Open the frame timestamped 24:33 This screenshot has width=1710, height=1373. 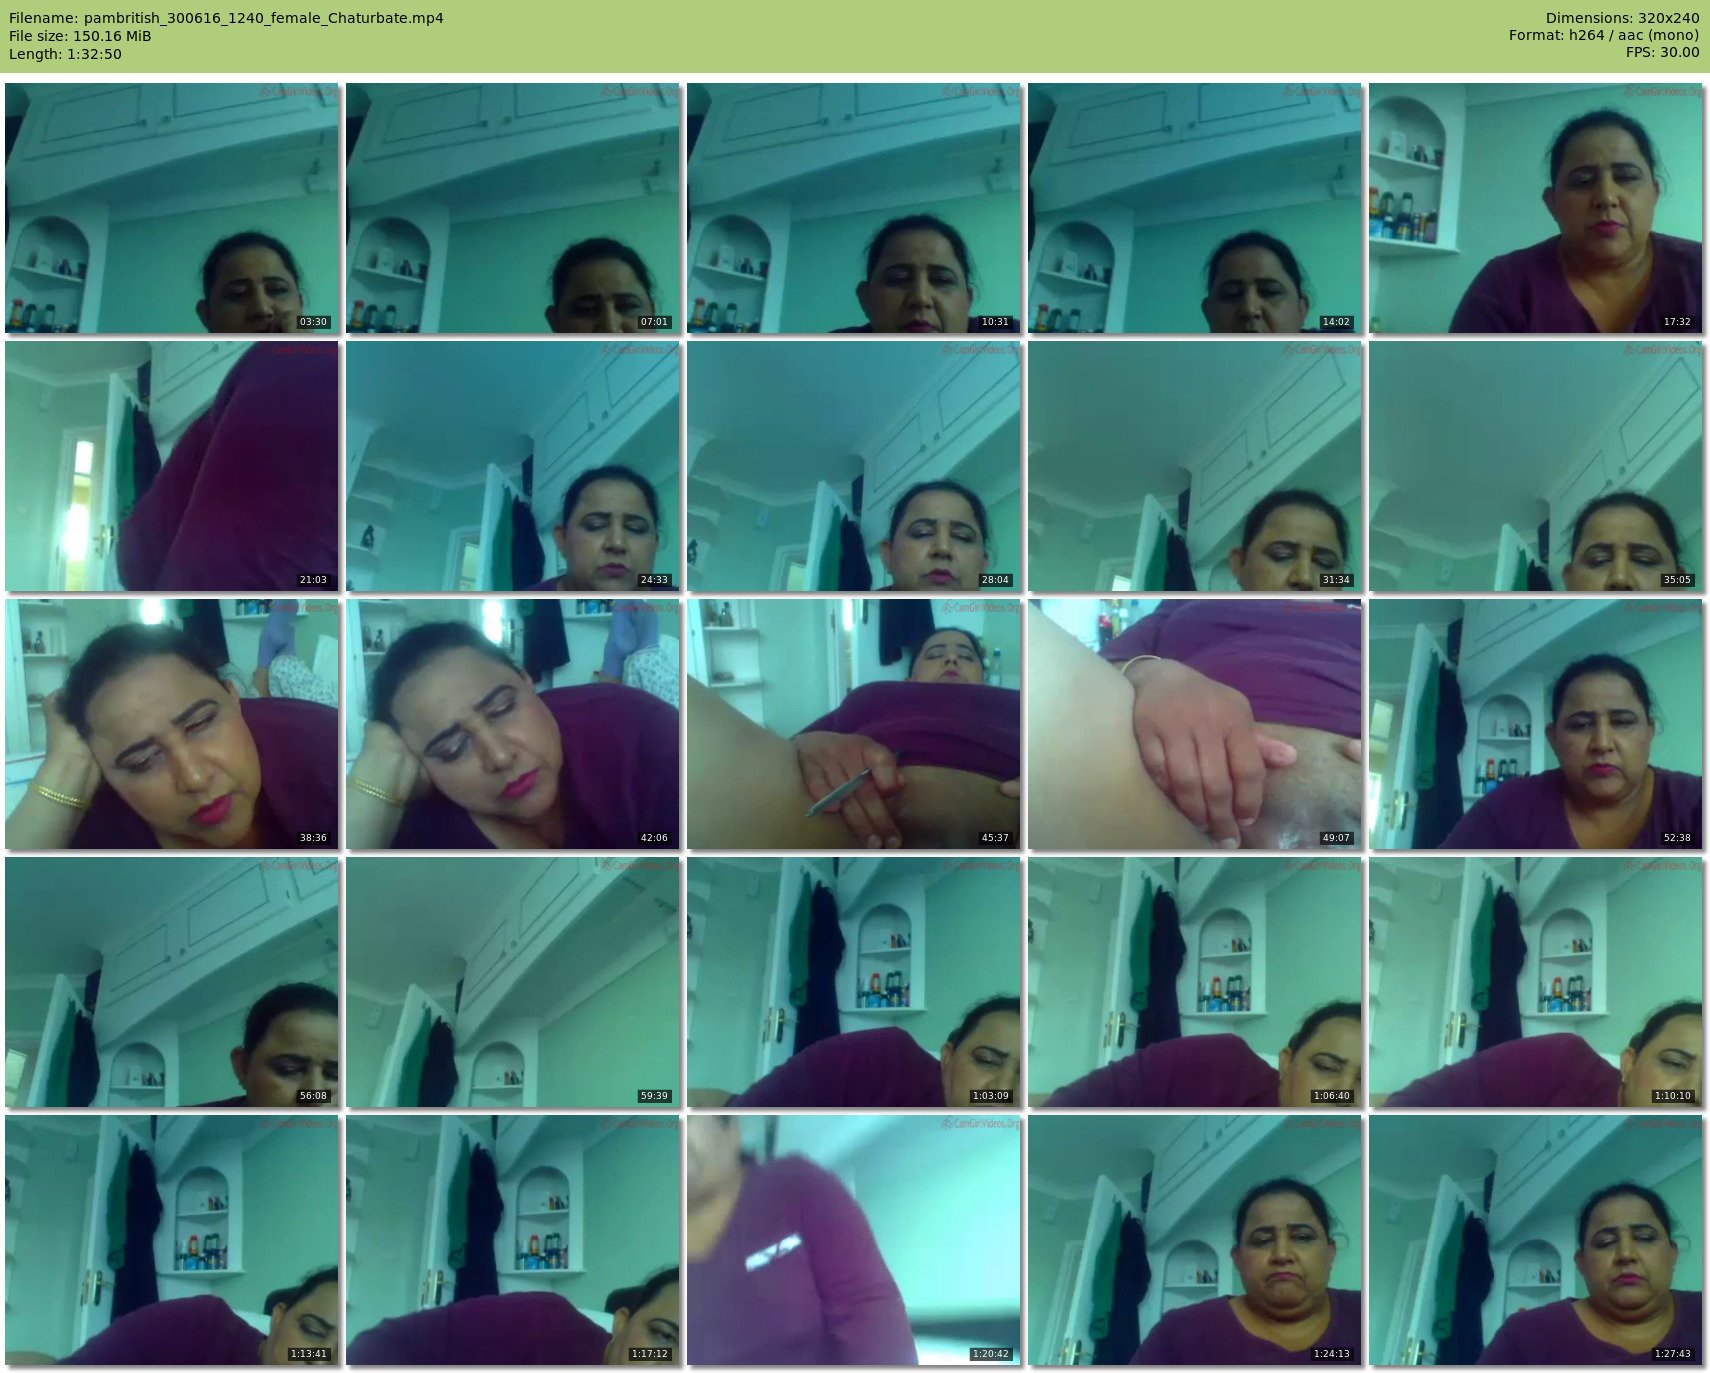click(x=513, y=466)
